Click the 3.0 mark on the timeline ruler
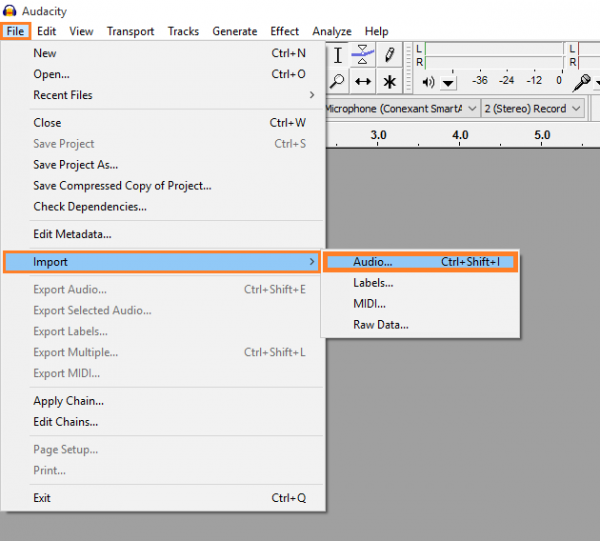 pos(378,135)
